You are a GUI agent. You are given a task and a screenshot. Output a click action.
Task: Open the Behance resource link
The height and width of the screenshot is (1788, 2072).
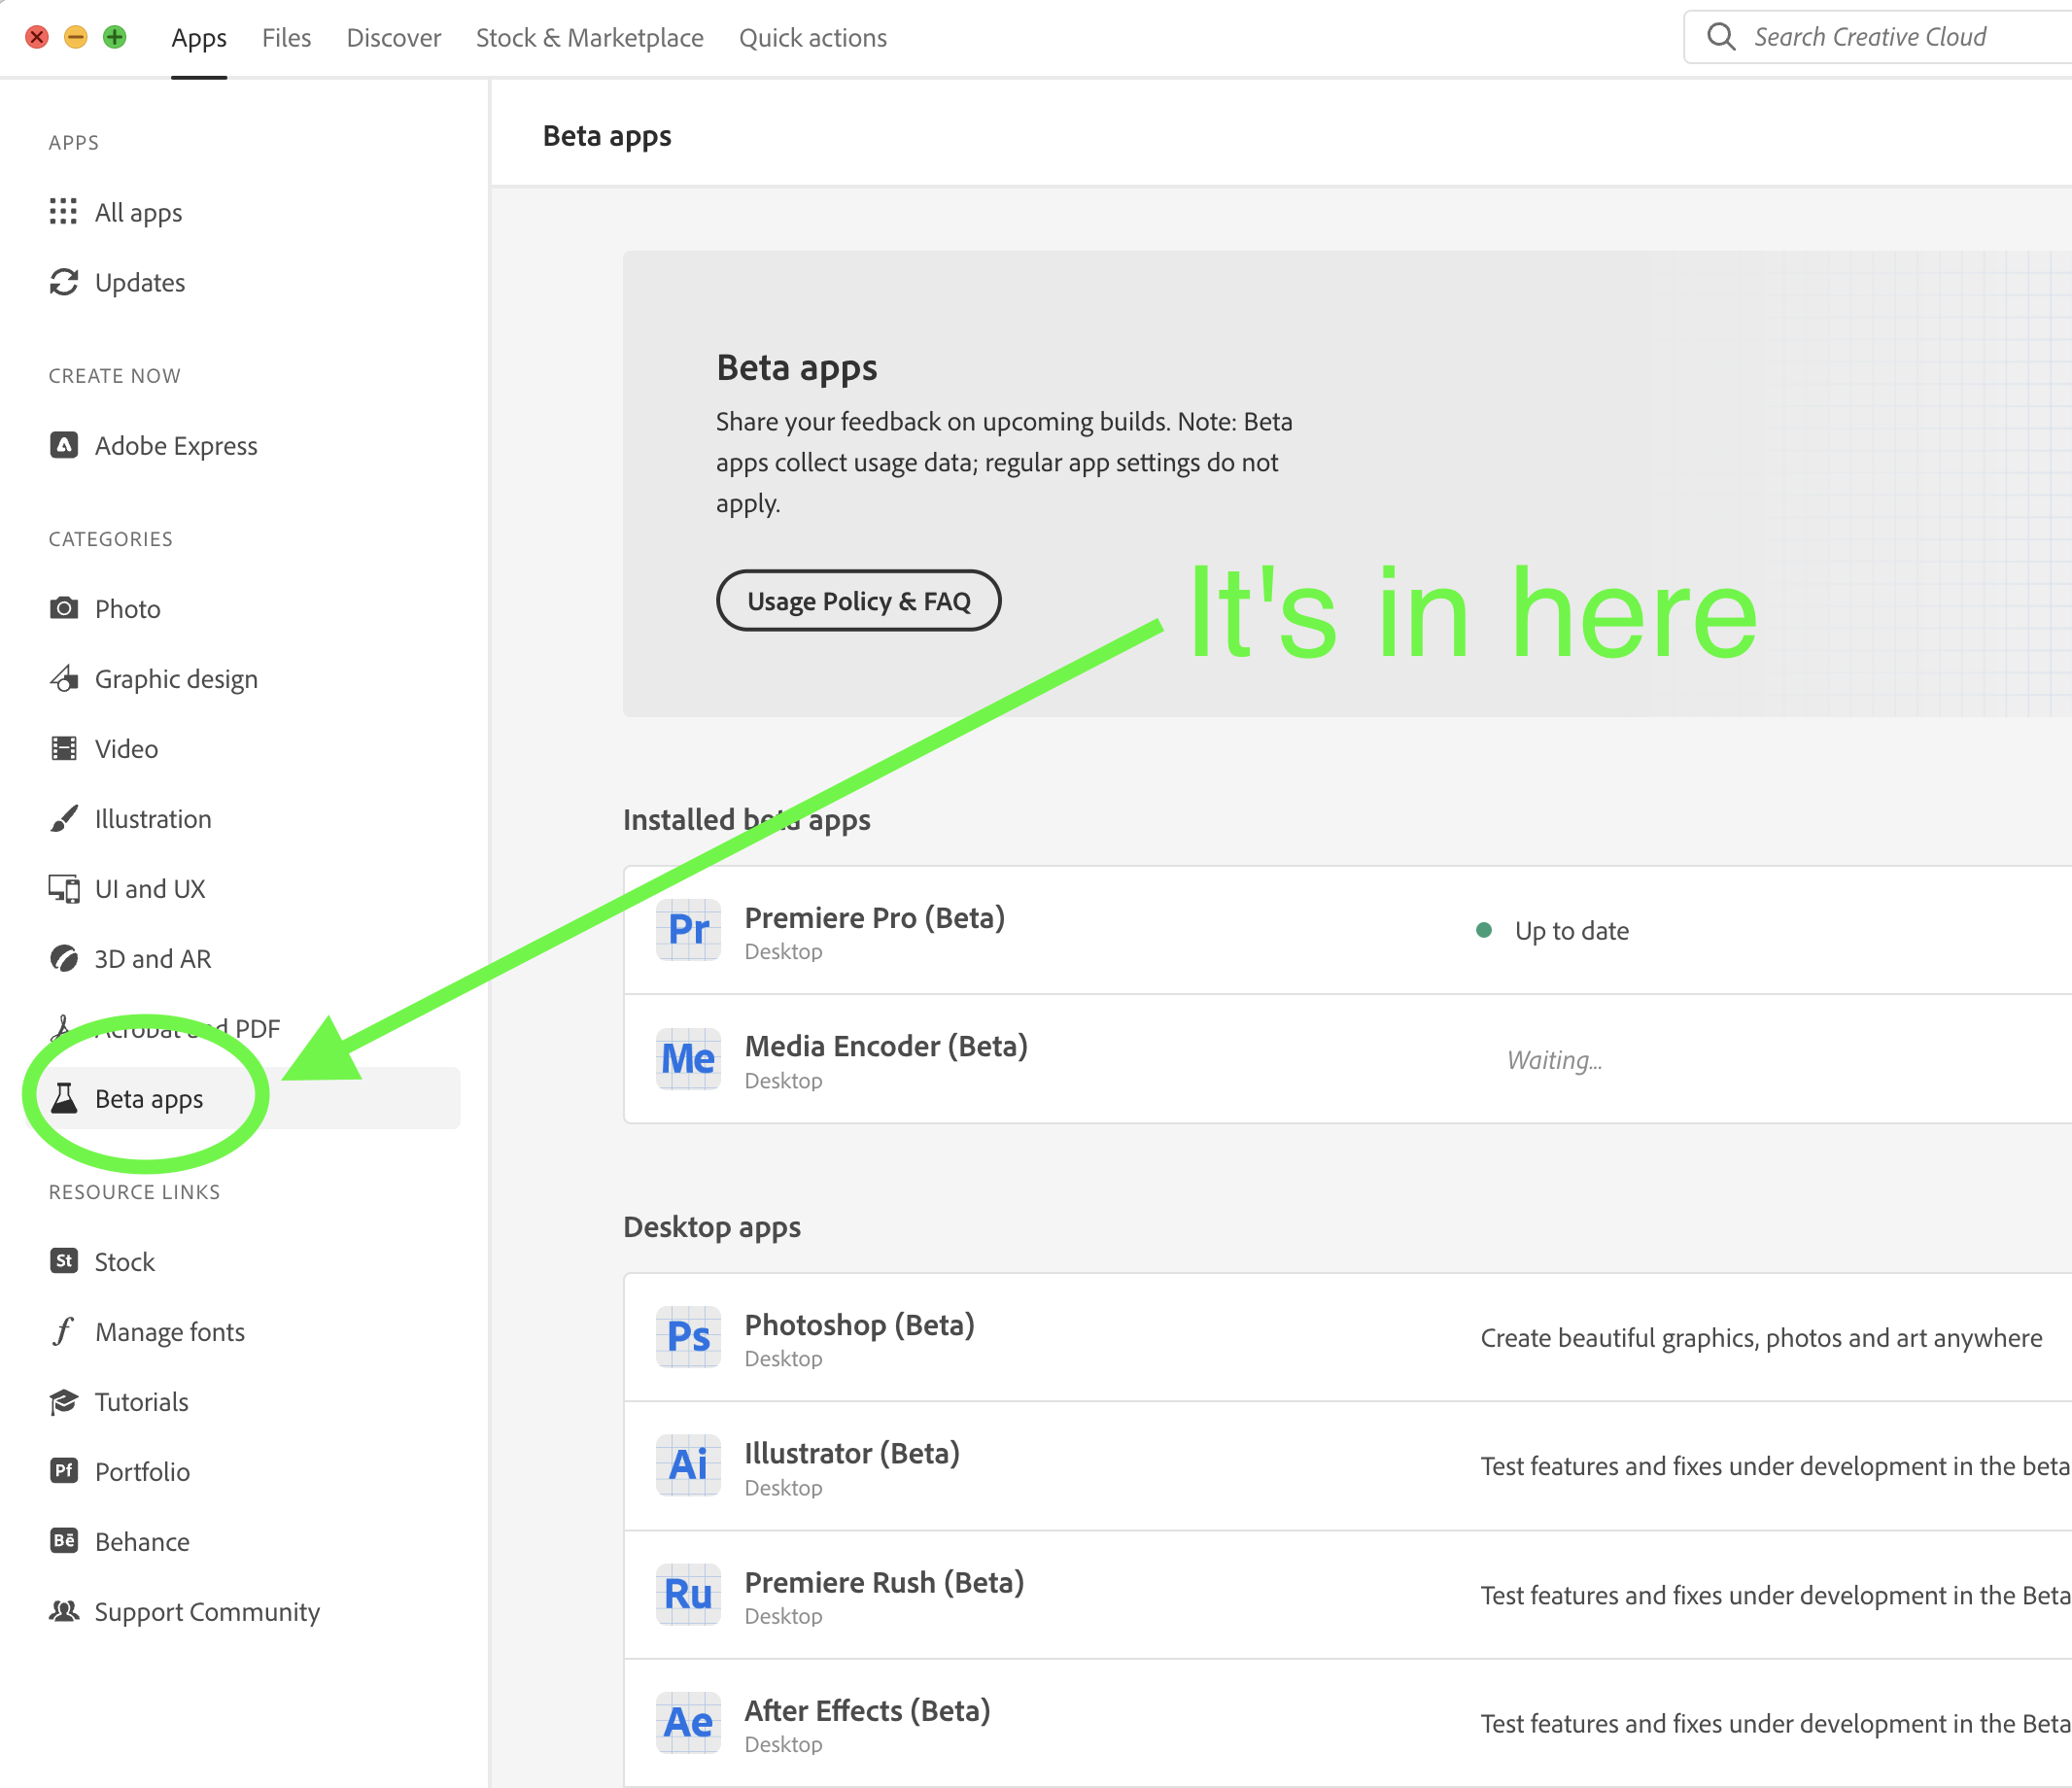[141, 1542]
